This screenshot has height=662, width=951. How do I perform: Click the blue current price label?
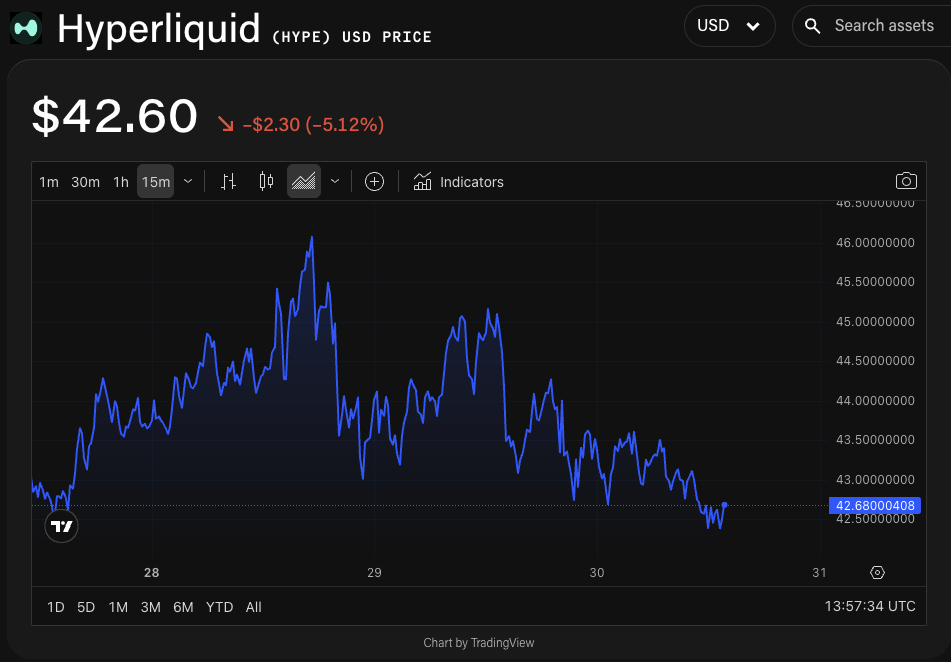click(874, 505)
